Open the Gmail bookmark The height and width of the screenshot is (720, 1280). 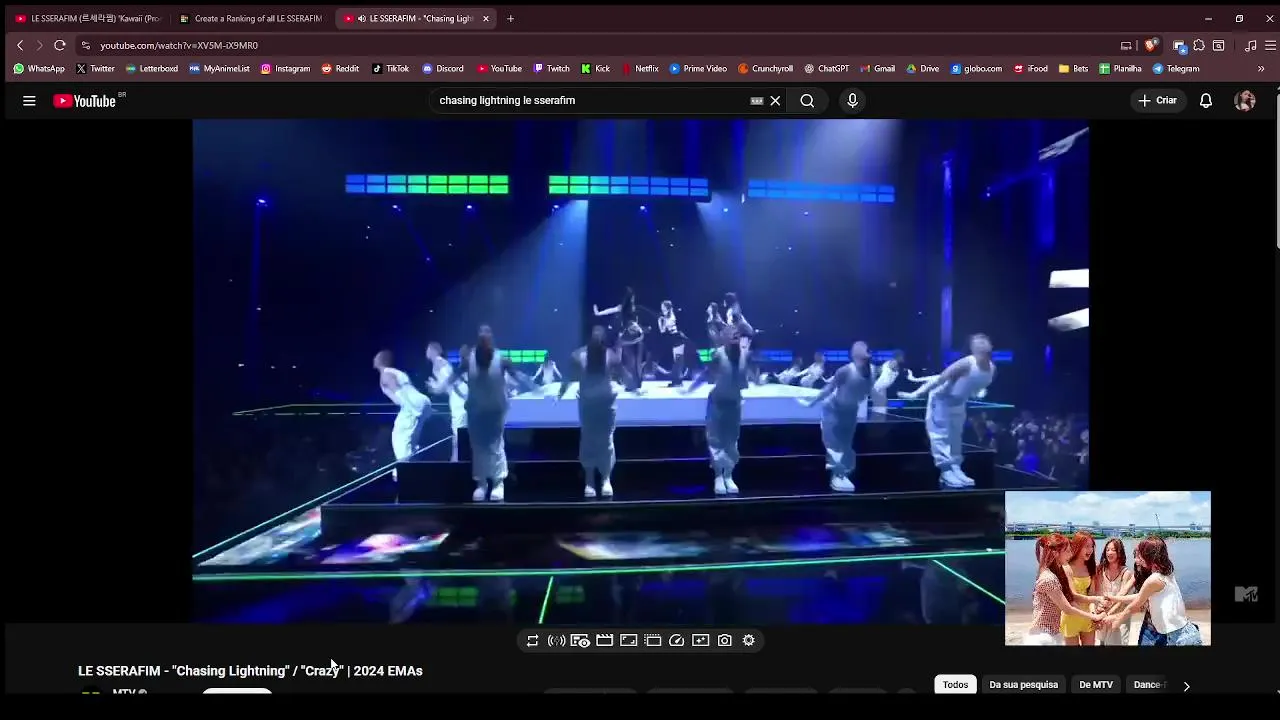coord(877,69)
